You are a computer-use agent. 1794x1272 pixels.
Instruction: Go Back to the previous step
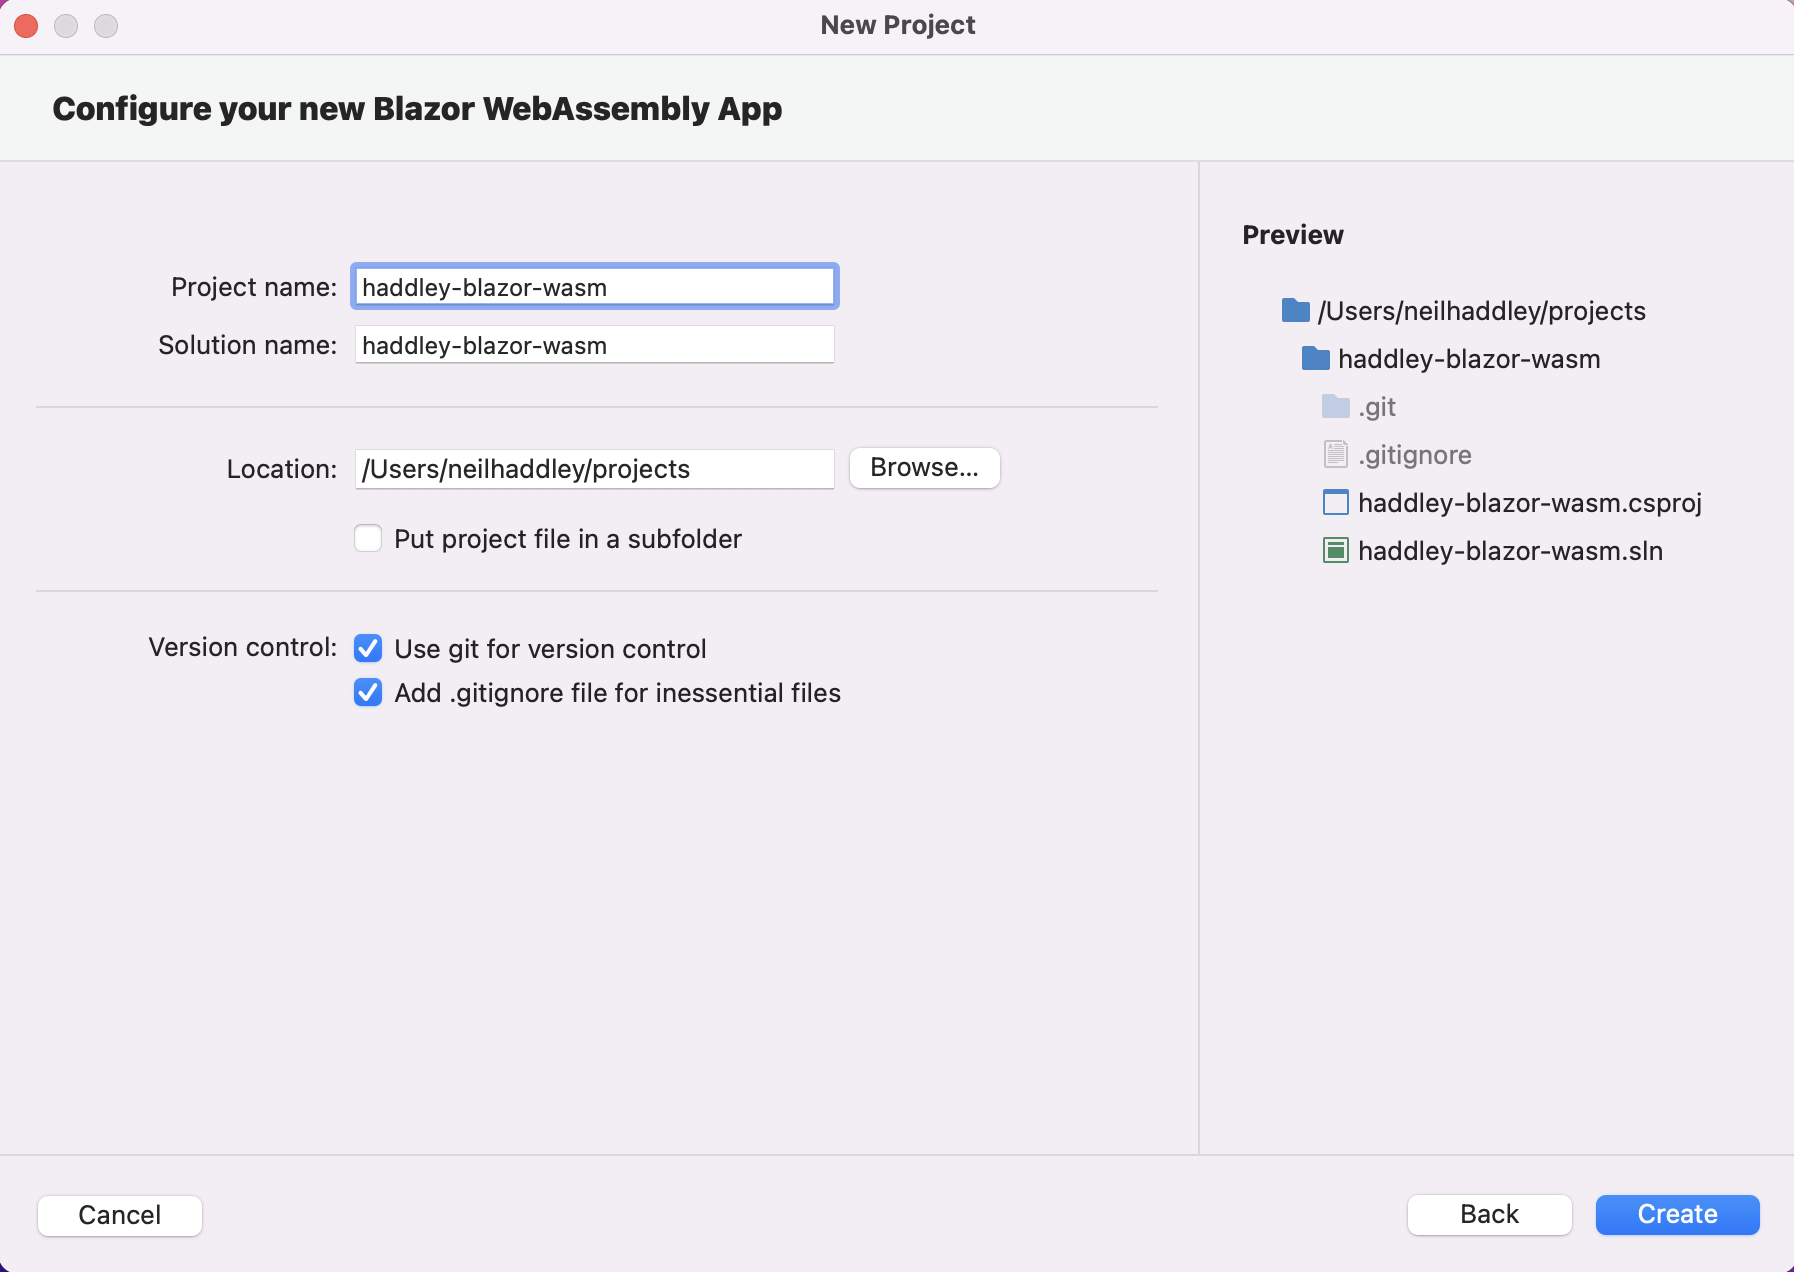[x=1489, y=1215]
